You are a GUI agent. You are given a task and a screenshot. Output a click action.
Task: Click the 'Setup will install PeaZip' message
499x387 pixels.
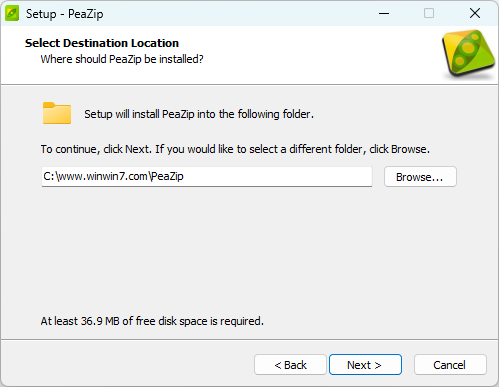click(x=199, y=114)
